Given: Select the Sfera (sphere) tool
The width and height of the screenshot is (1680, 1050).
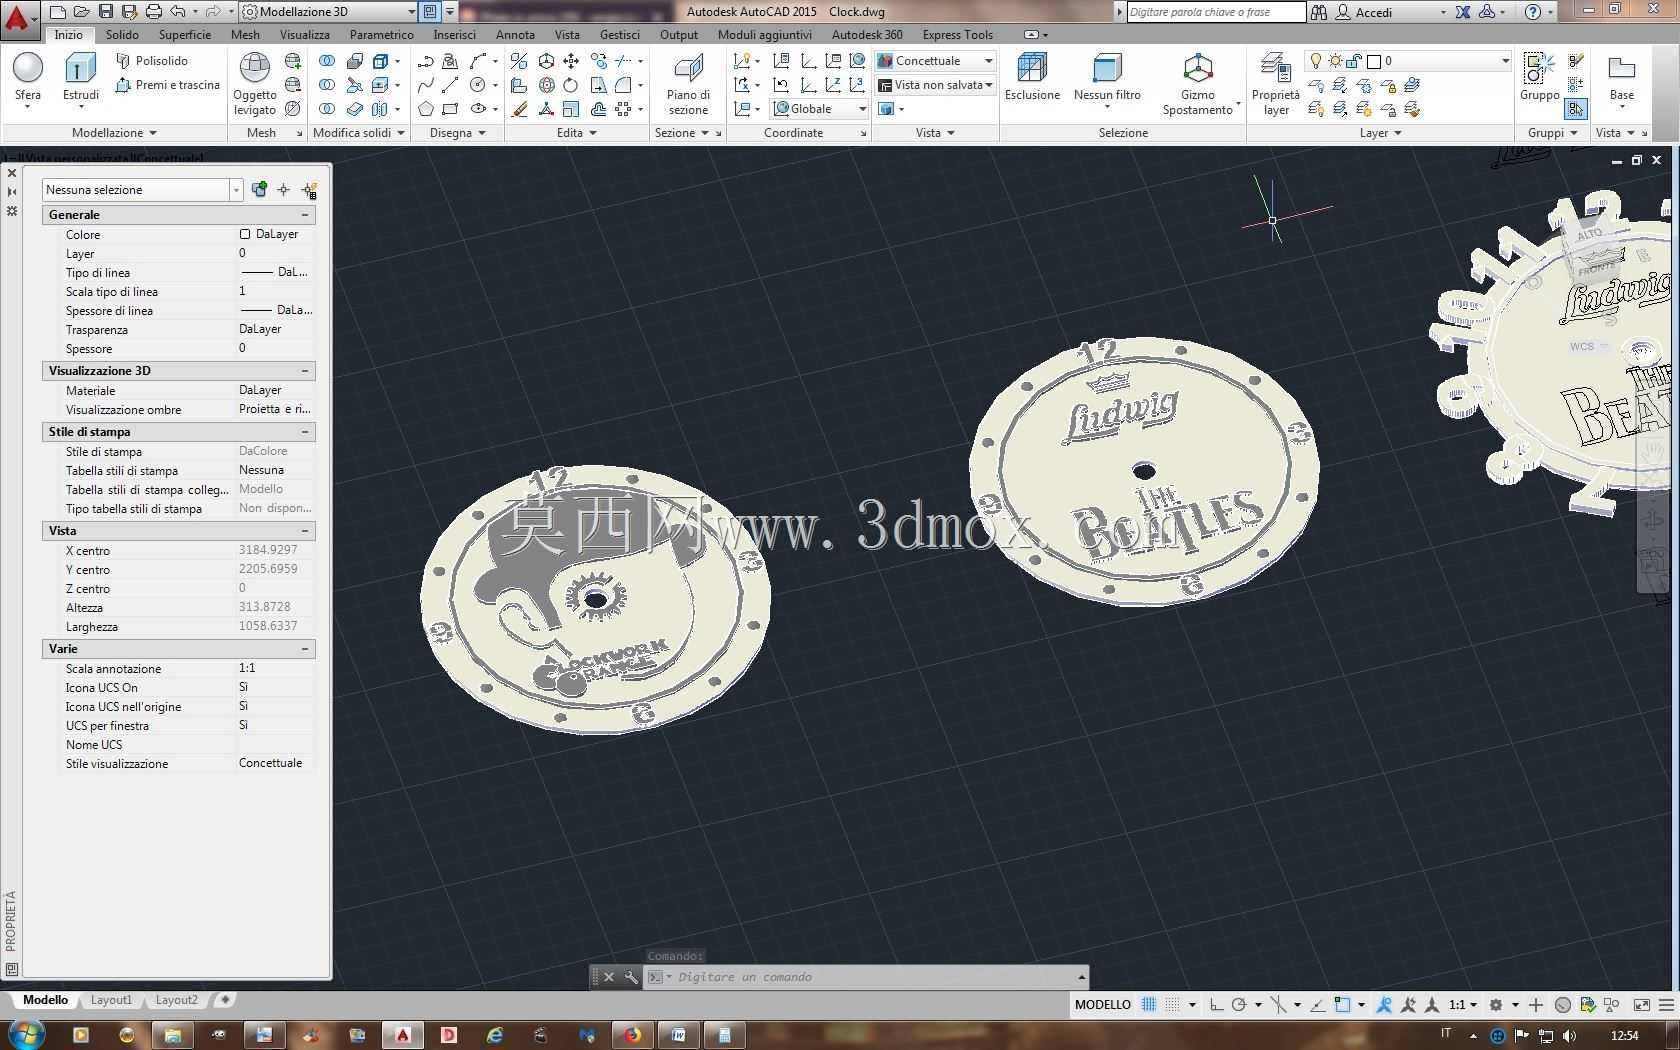Looking at the screenshot, I should (28, 78).
